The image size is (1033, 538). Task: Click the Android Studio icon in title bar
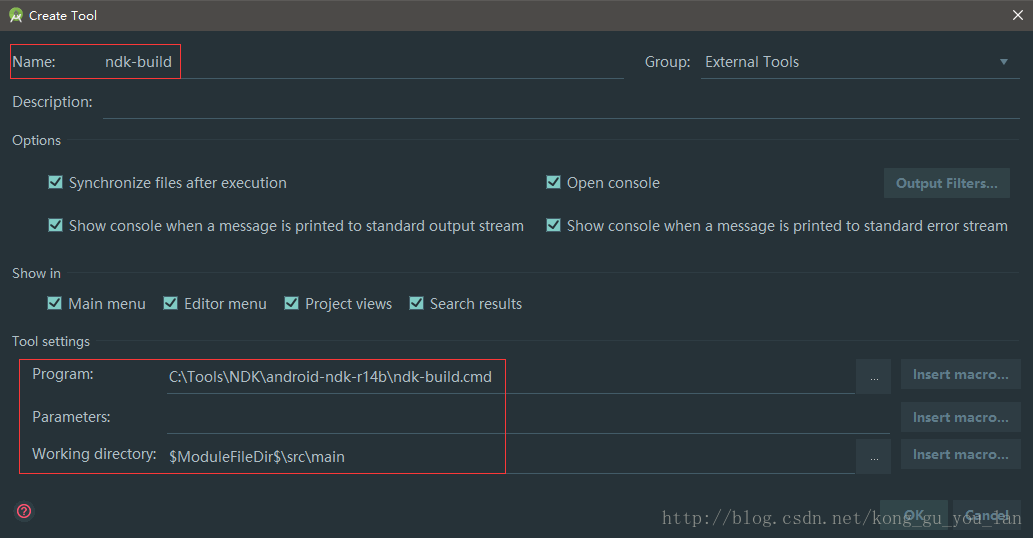click(x=16, y=15)
